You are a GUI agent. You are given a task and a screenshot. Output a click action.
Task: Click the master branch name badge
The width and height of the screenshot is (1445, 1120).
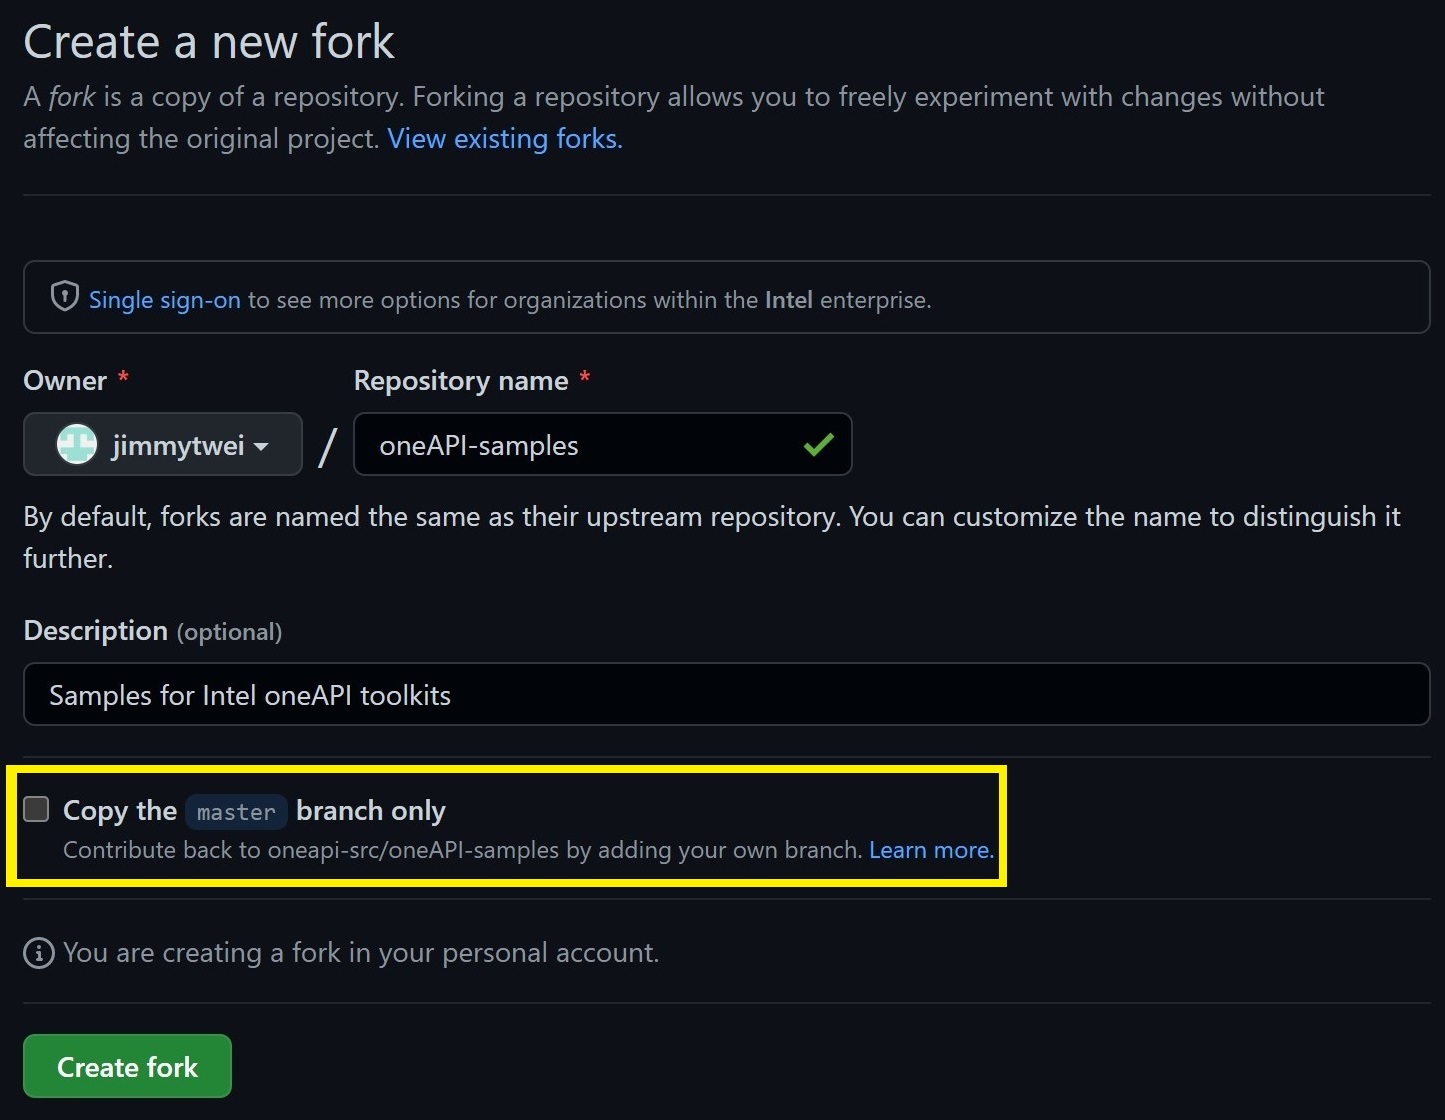point(236,811)
